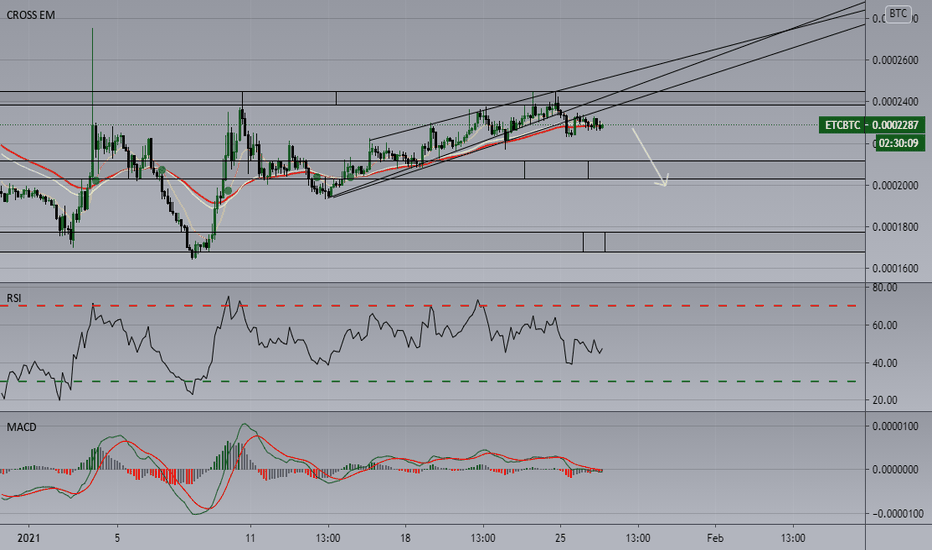This screenshot has height=550, width=932.
Task: Click the 11 date label on time axis
Action: [250, 538]
